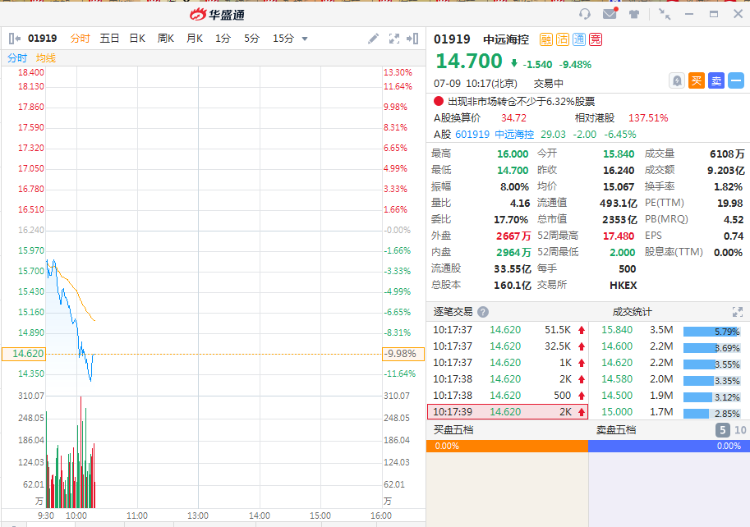Click the 华盛通 logo

coord(217,15)
